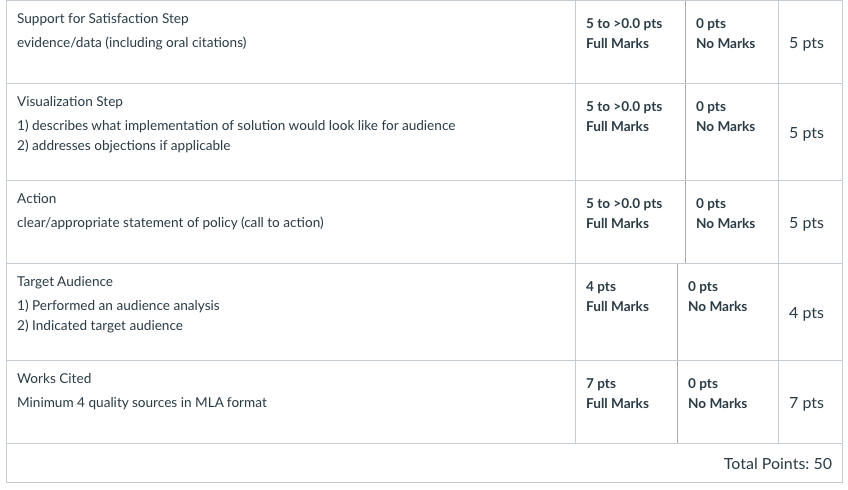This screenshot has width=848, height=490.
Task: Select 5 to >0.0 pts rating for Action
Action: coord(630,222)
